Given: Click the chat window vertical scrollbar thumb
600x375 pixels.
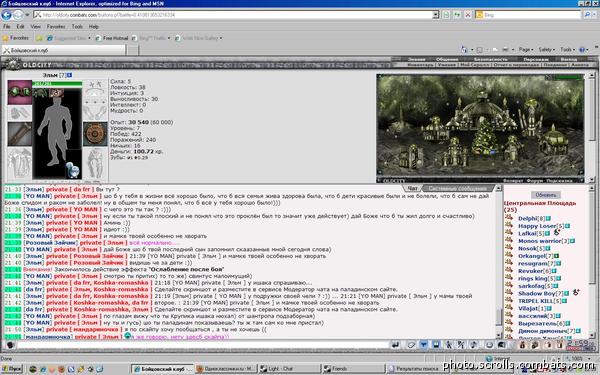Looking at the screenshot, I should point(499,317).
